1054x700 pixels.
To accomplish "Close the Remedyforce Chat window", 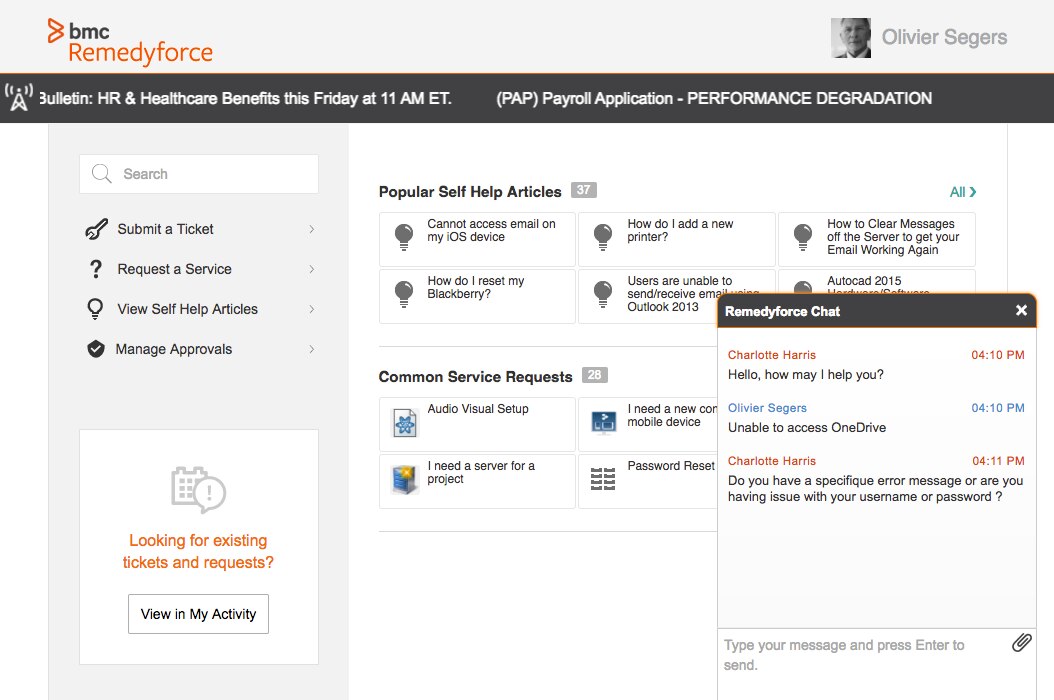I will point(1021,310).
